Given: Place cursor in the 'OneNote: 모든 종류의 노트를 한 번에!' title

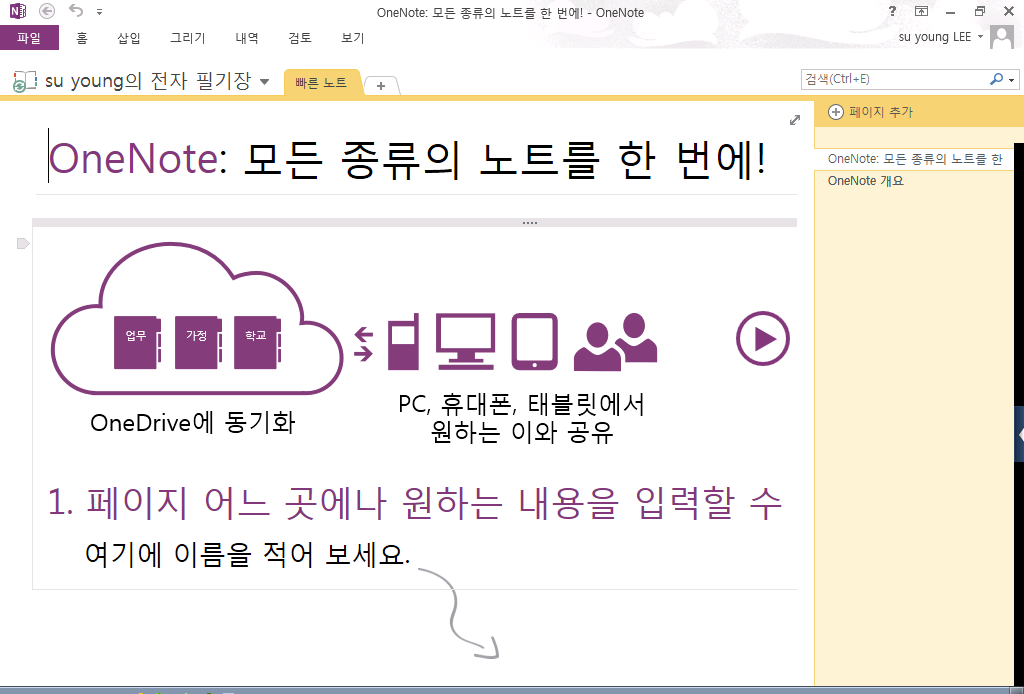Looking at the screenshot, I should point(407,159).
